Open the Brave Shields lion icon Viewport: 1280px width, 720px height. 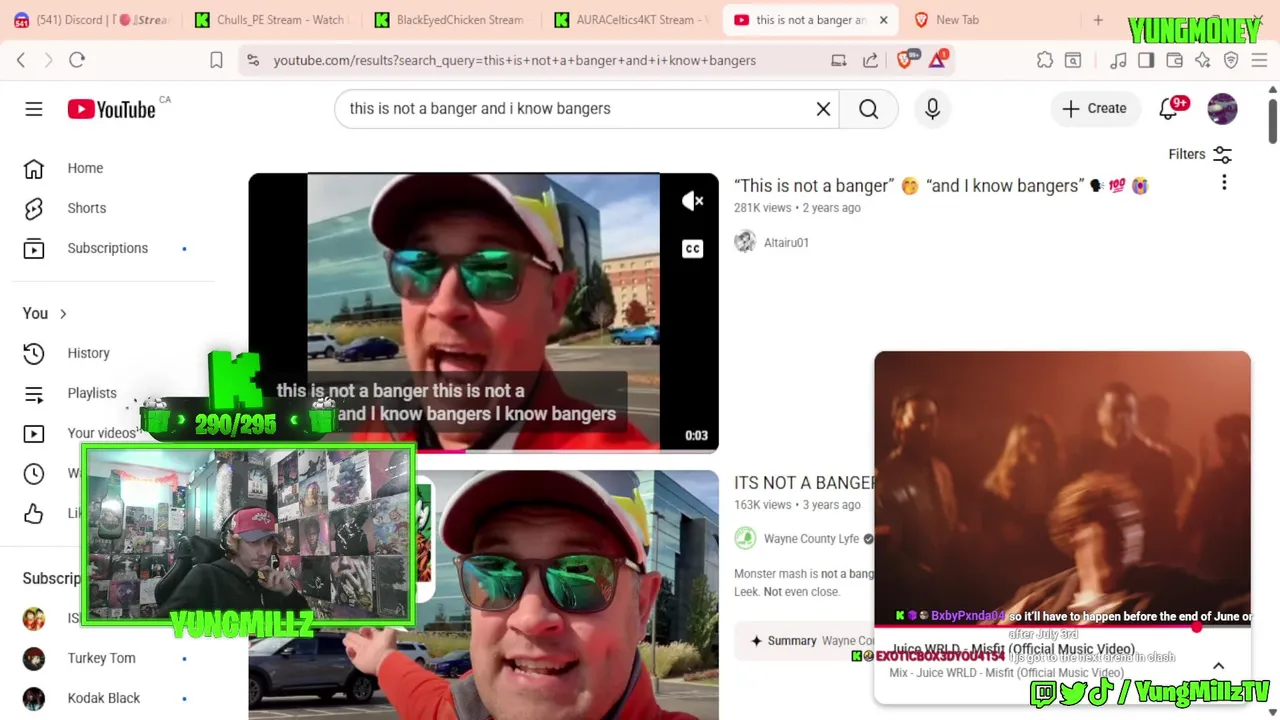point(905,60)
